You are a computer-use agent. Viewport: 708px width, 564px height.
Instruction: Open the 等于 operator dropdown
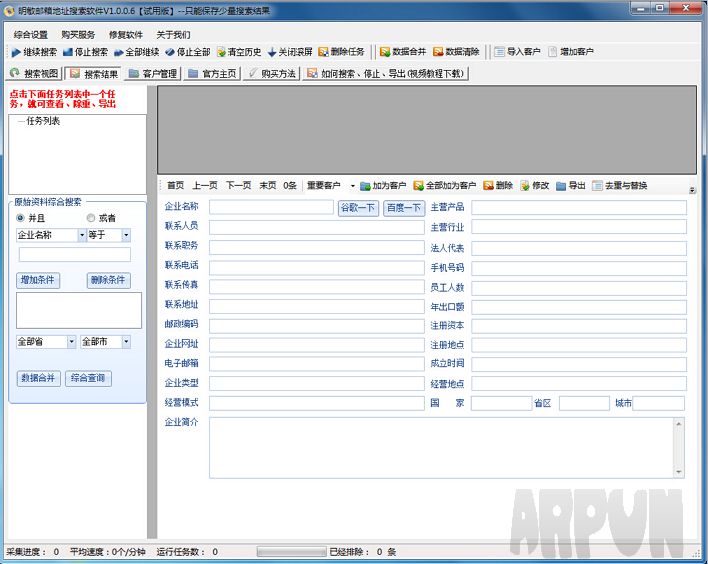[126, 236]
